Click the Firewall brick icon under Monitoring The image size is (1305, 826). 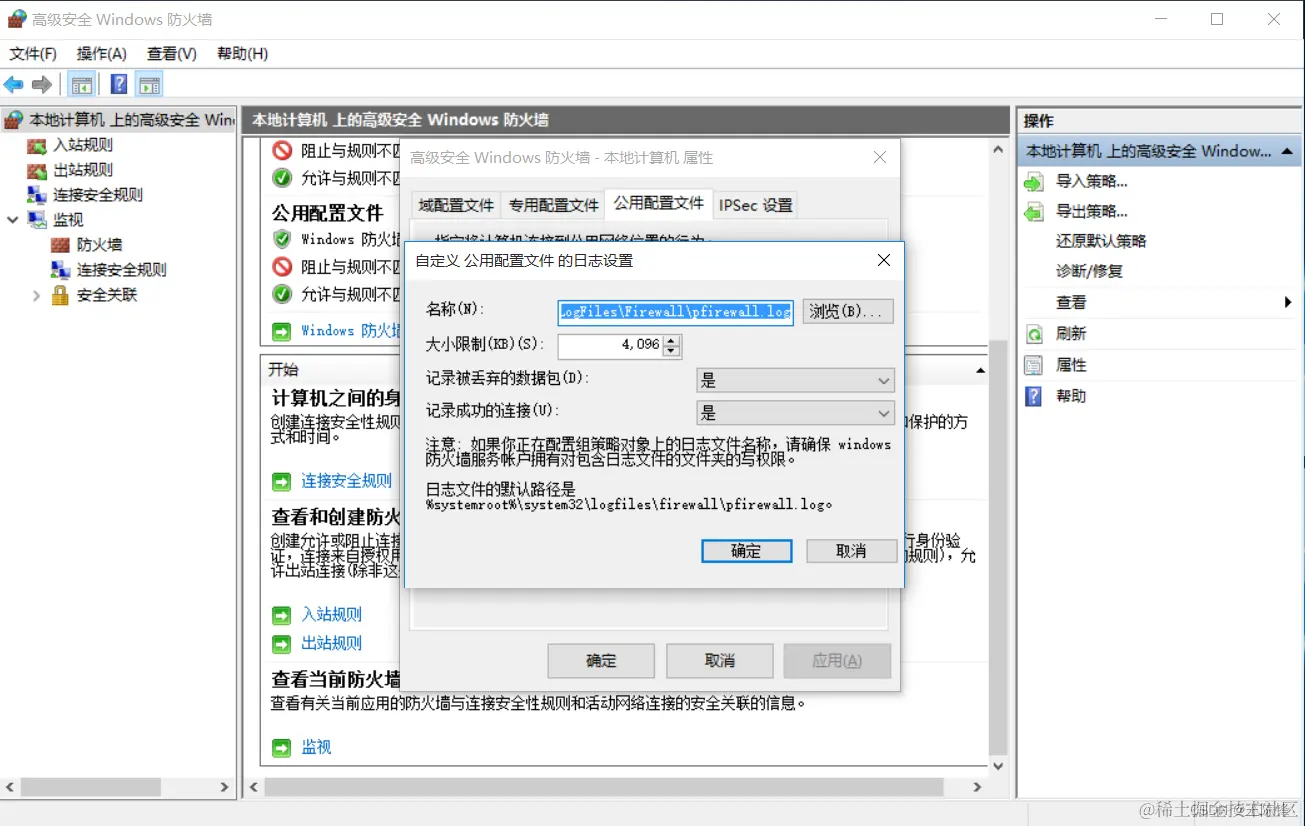(60, 245)
